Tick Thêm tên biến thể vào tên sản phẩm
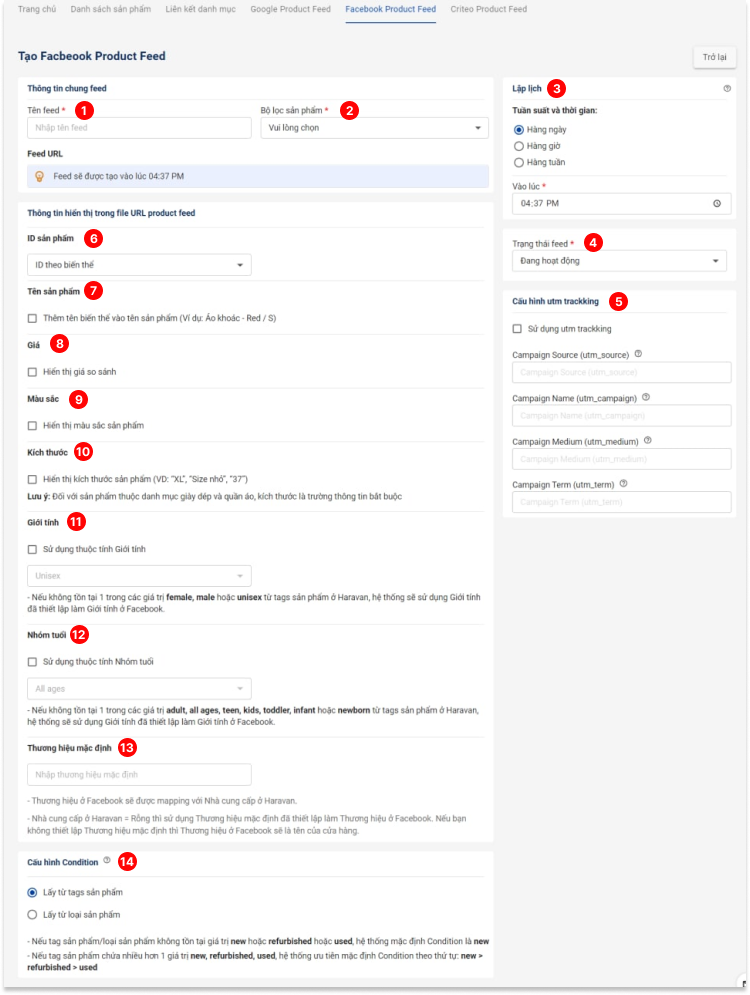This screenshot has width=750, height=995. coord(32,319)
